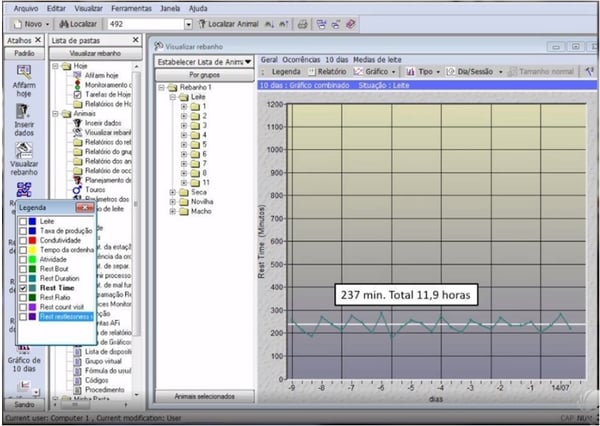Click the Visualizar rebanho panel button
Screen dimensions: 600x426
click(95, 53)
